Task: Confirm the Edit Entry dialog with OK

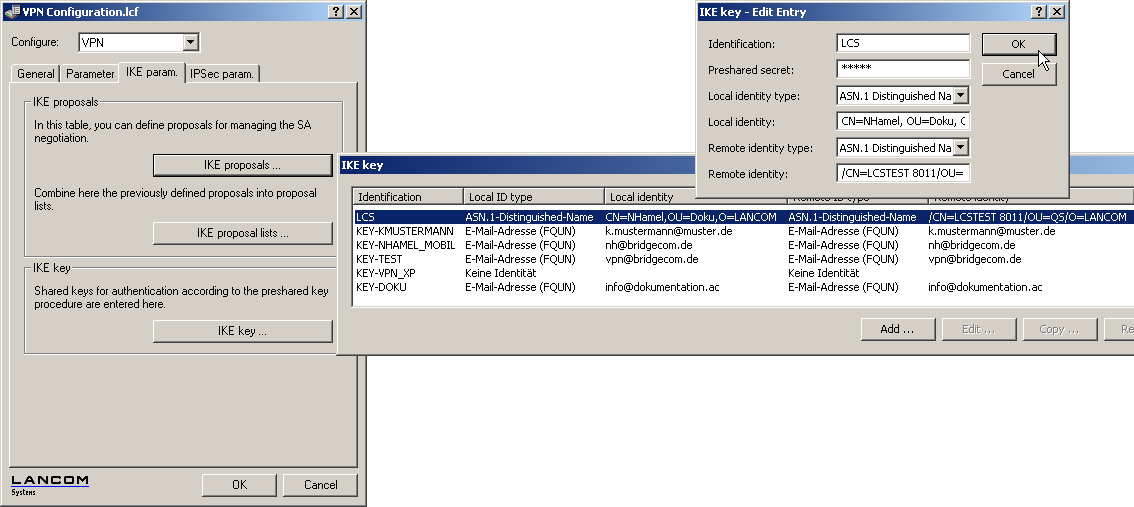Action: click(1018, 44)
